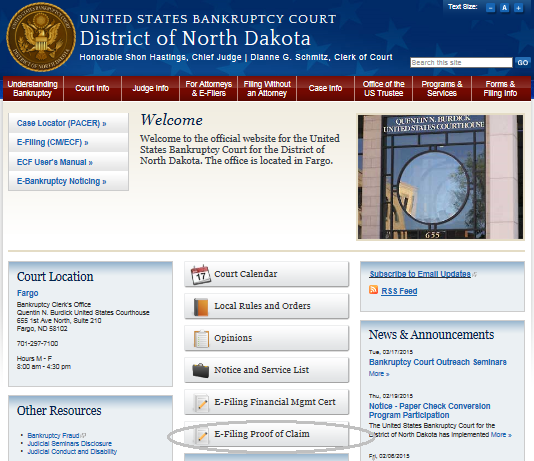The image size is (534, 461).
Task: Click the briefcase icon for Notice and Service List
Action: pyautogui.click(x=201, y=370)
